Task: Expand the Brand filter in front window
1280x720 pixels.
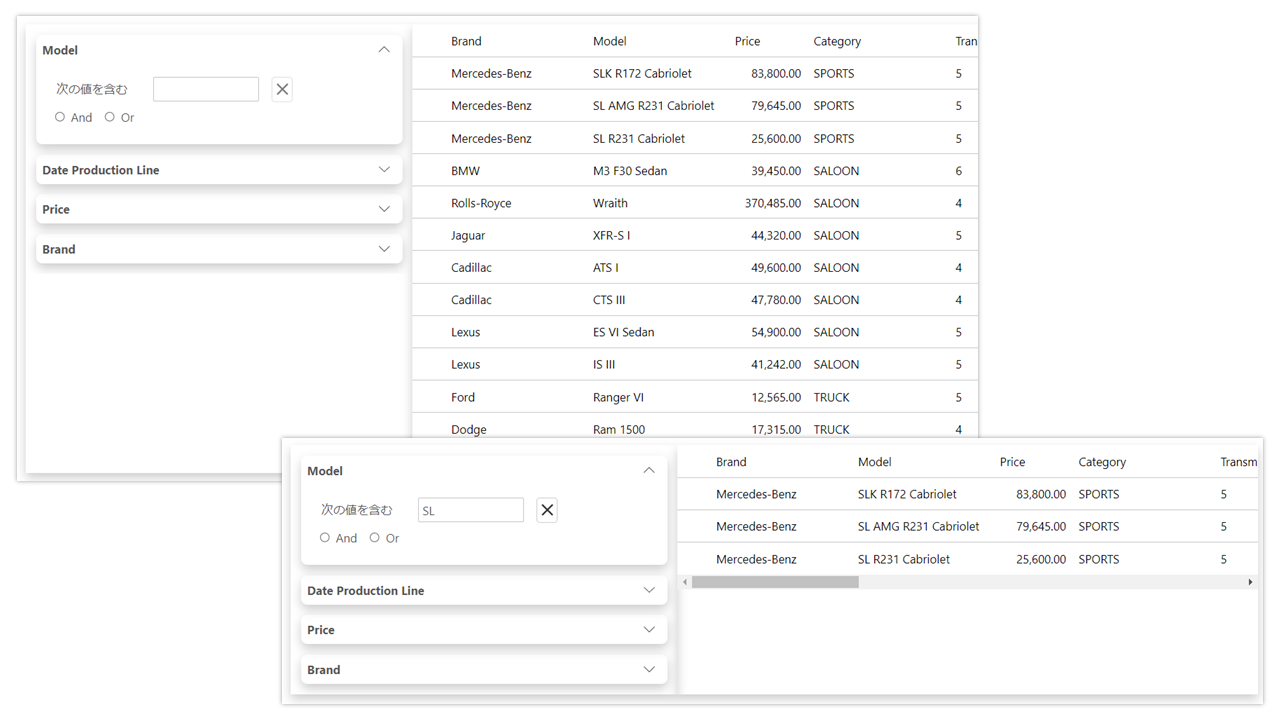Action: pyautogui.click(x=649, y=670)
